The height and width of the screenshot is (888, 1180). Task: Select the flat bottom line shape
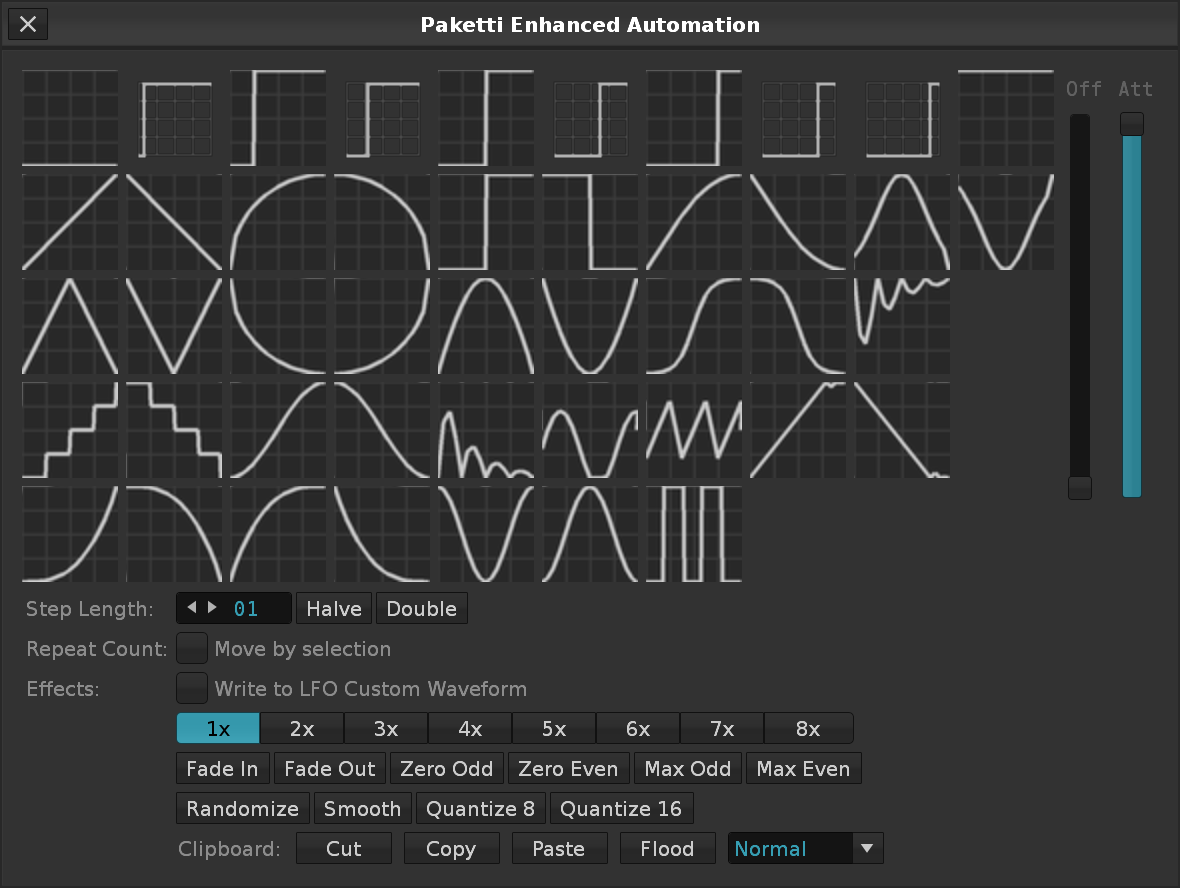70,118
